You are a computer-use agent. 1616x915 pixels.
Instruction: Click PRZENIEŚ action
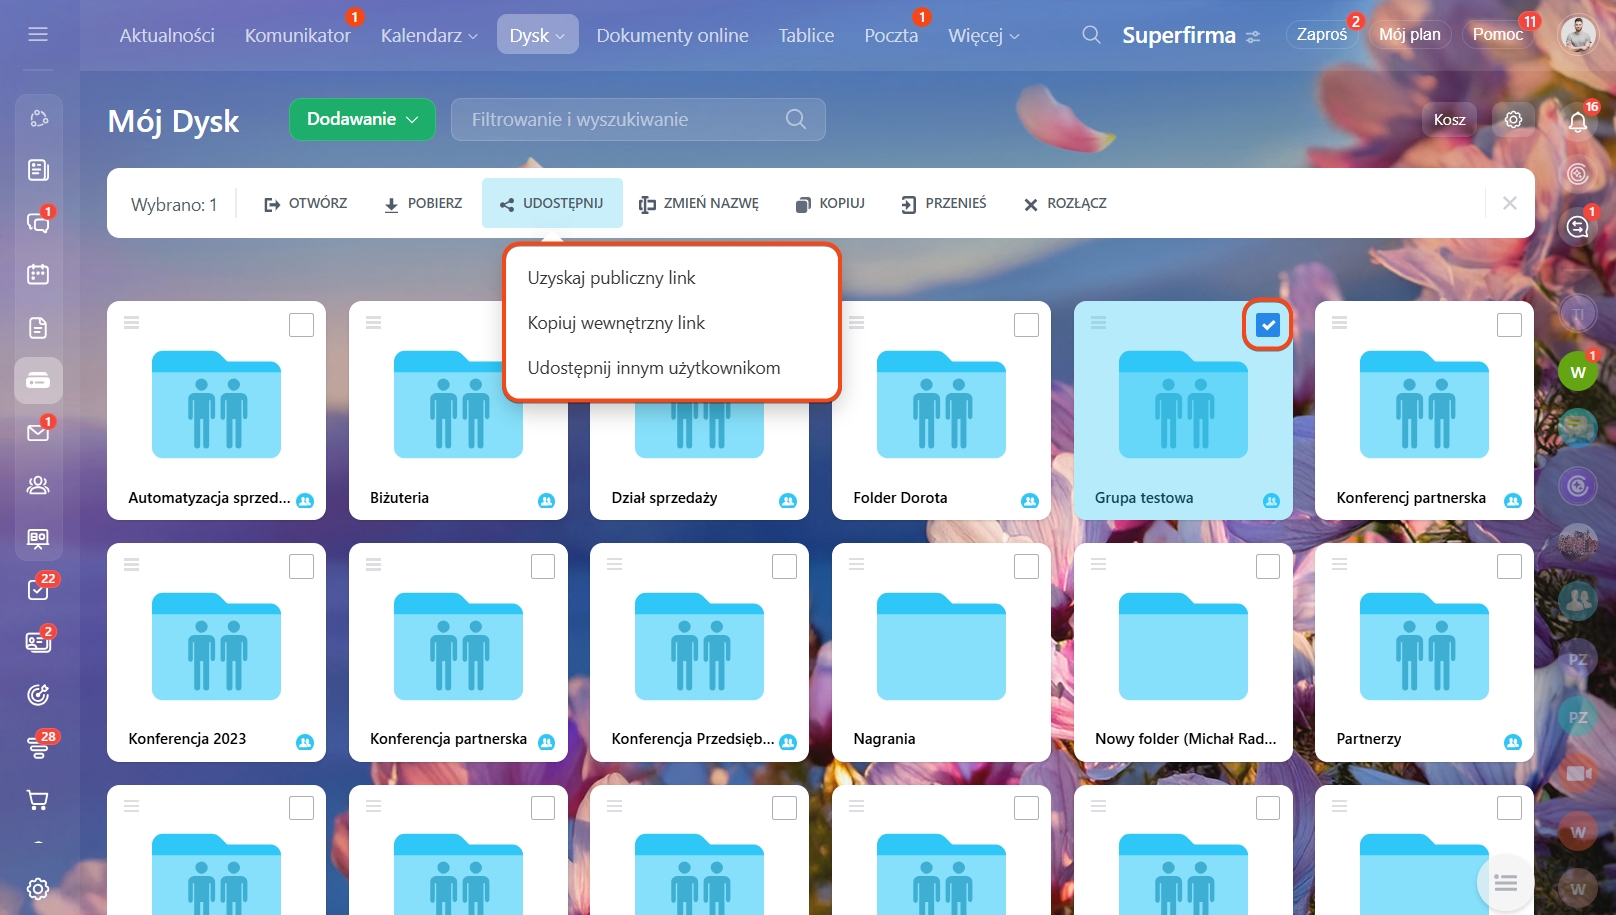(943, 203)
